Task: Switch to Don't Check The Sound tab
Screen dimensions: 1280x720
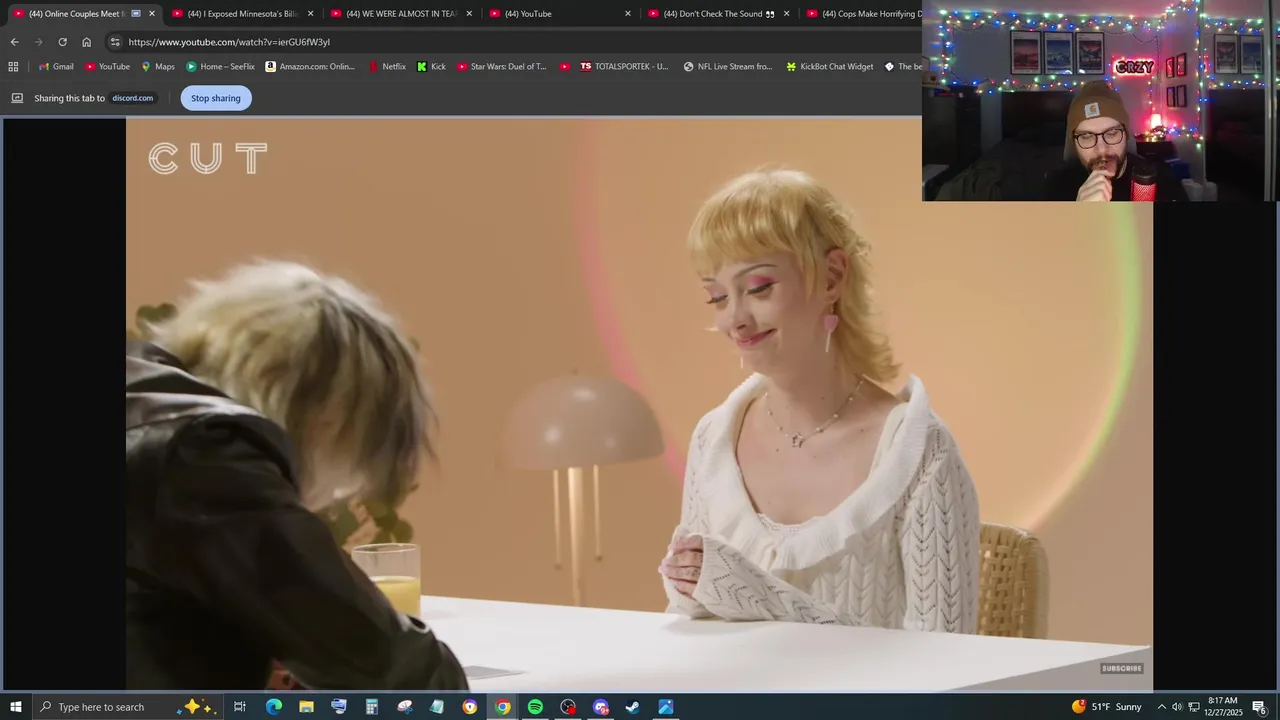Action: tap(718, 14)
